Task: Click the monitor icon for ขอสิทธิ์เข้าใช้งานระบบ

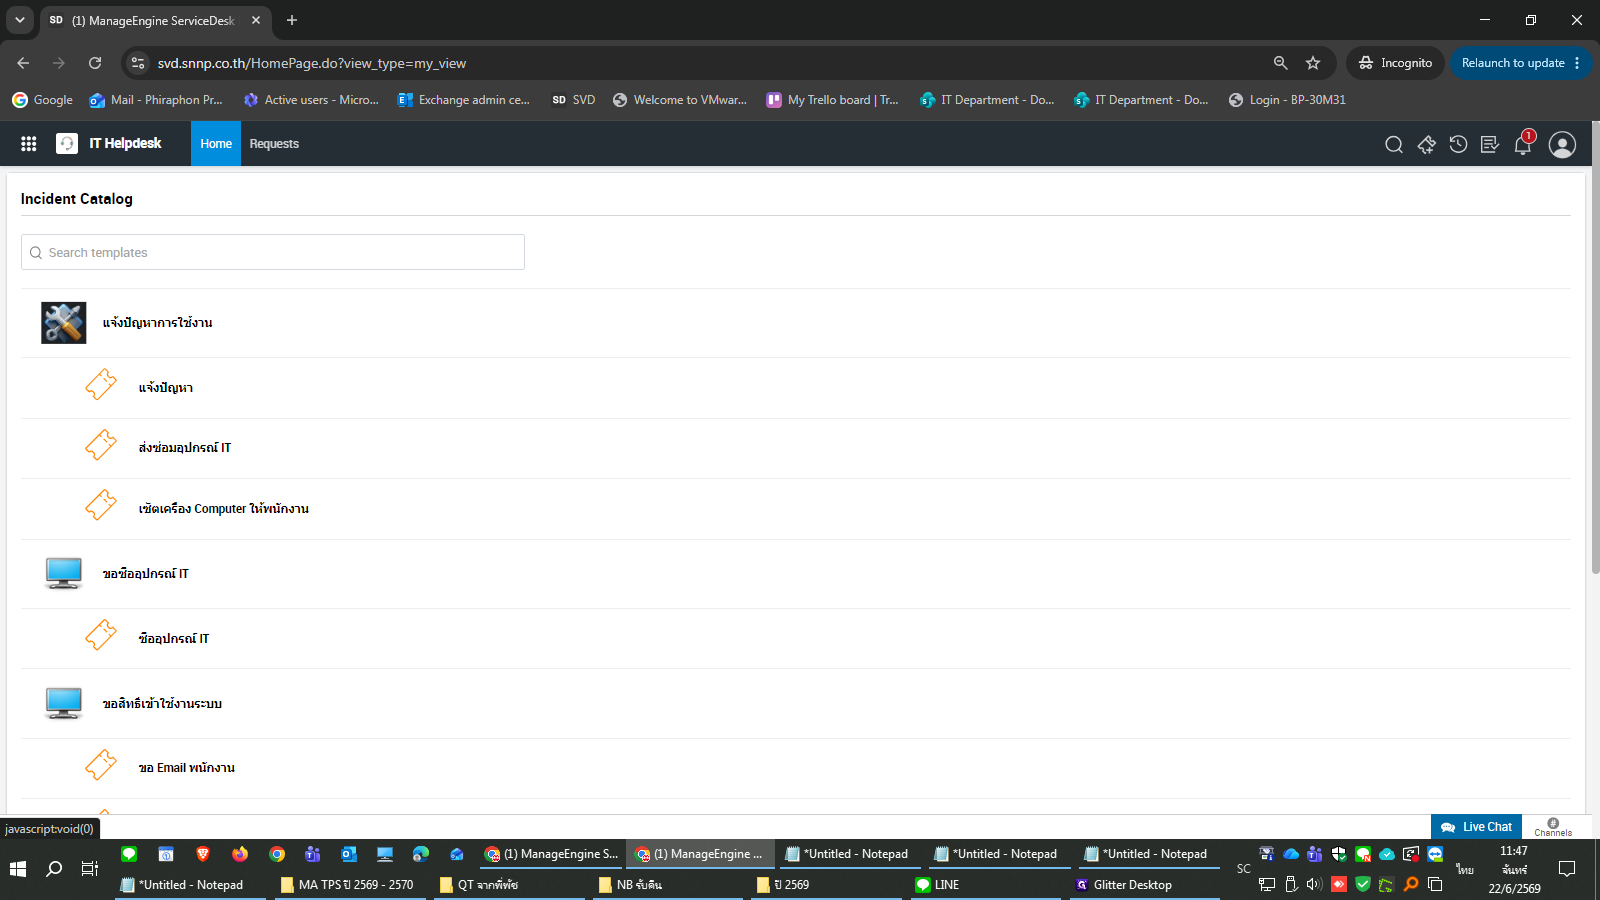Action: click(x=63, y=703)
